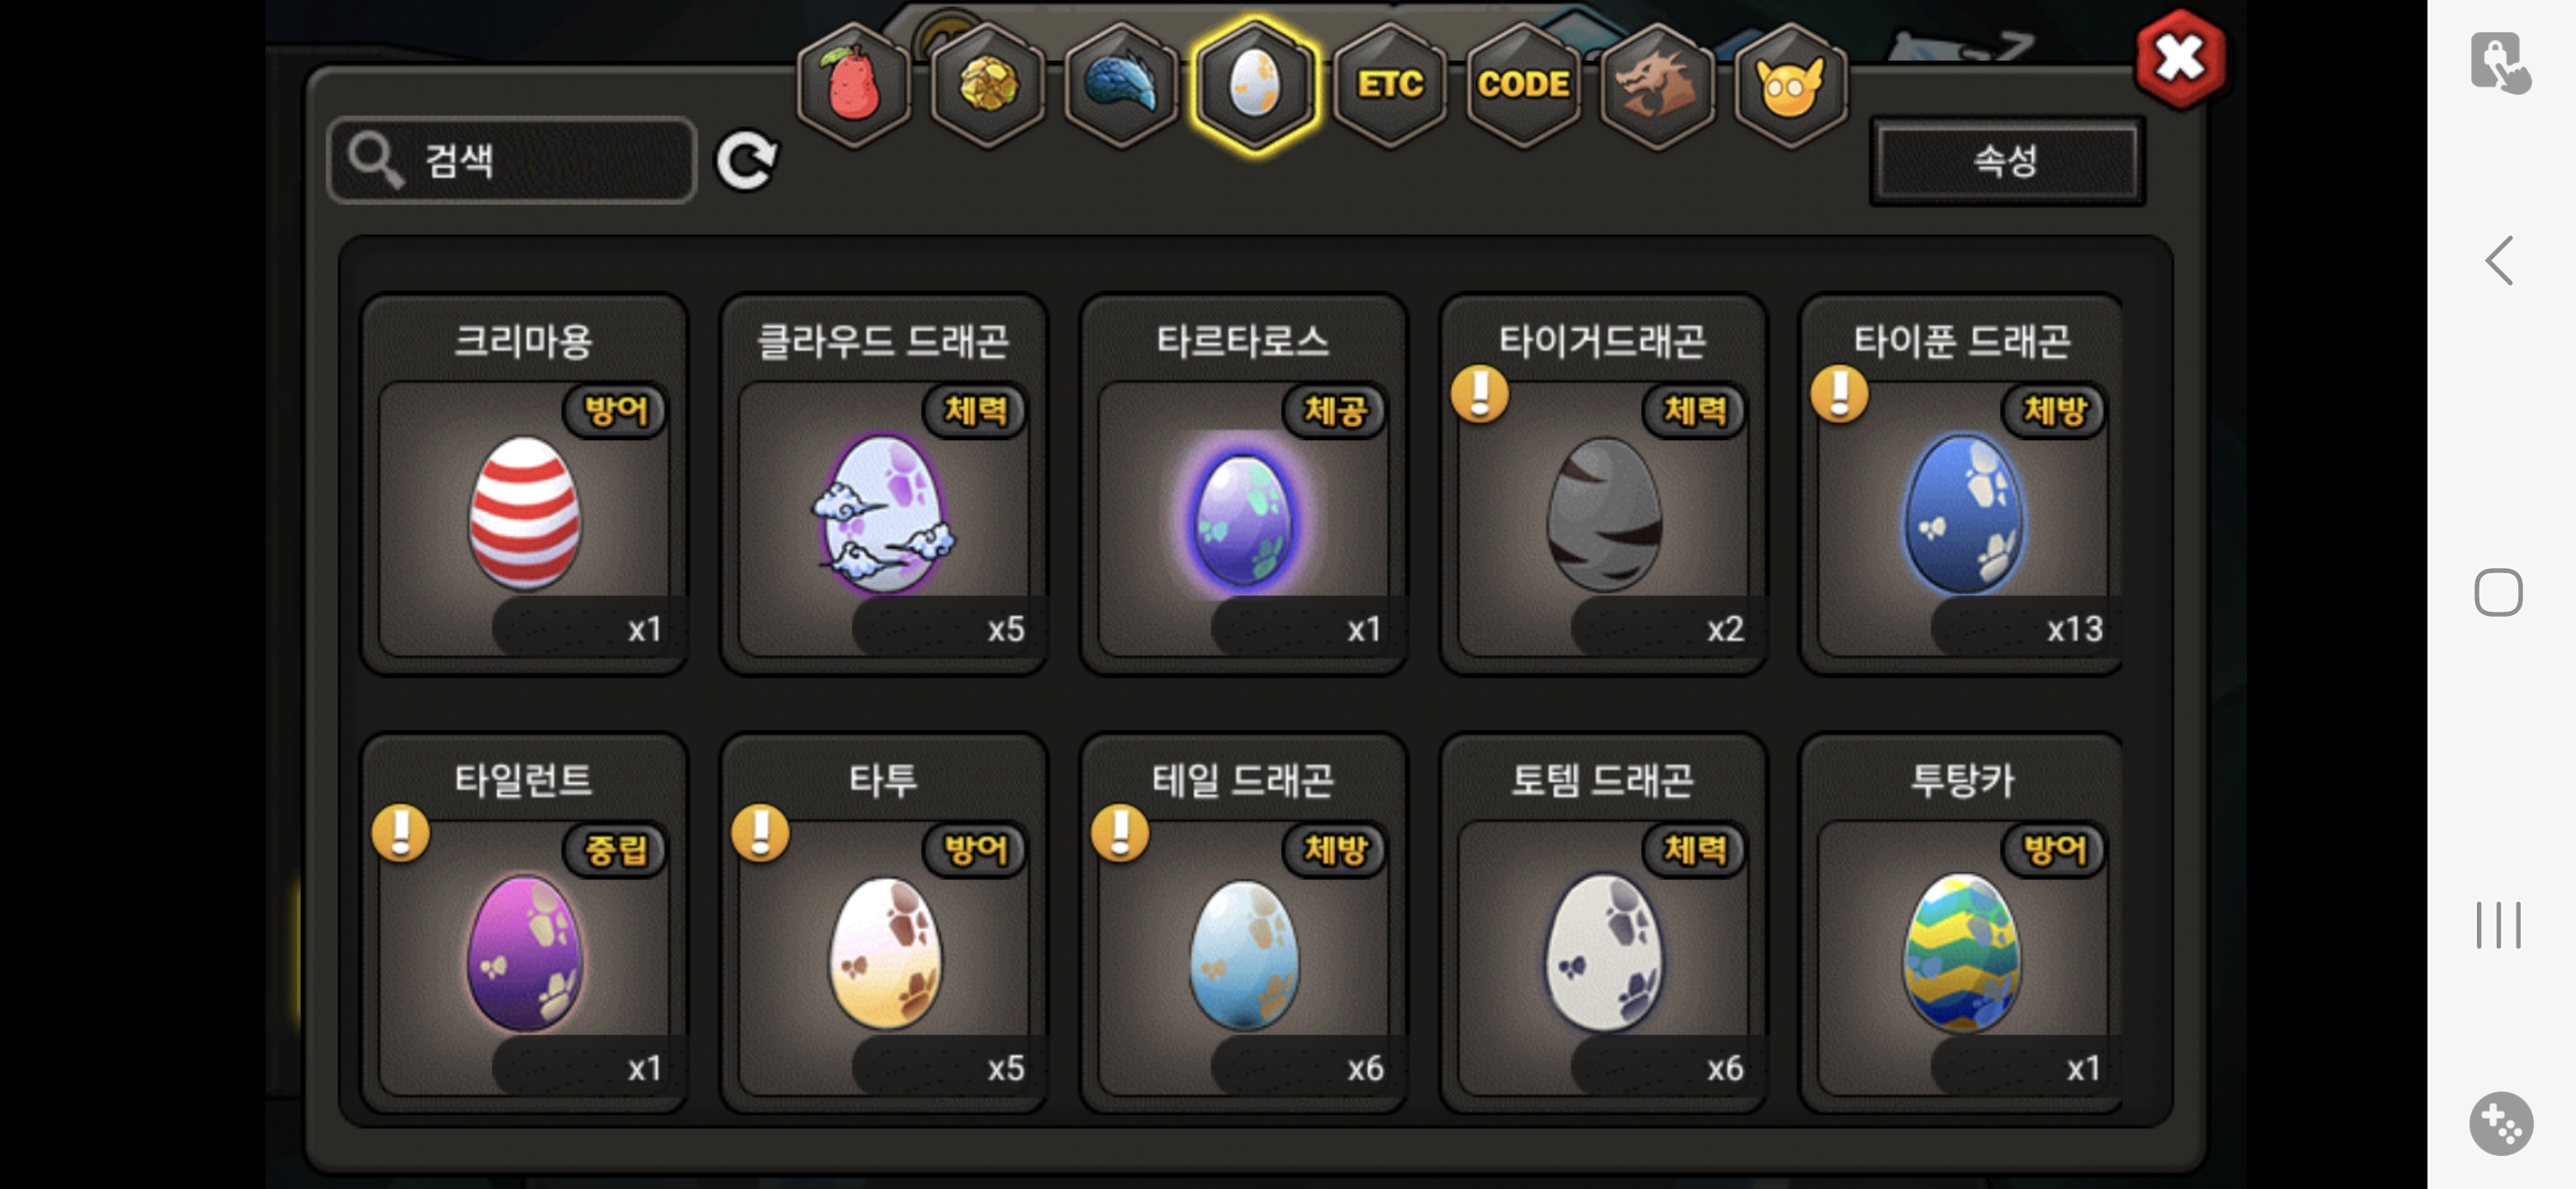Open the red fruit food tab
2576x1189 pixels.
853,85
